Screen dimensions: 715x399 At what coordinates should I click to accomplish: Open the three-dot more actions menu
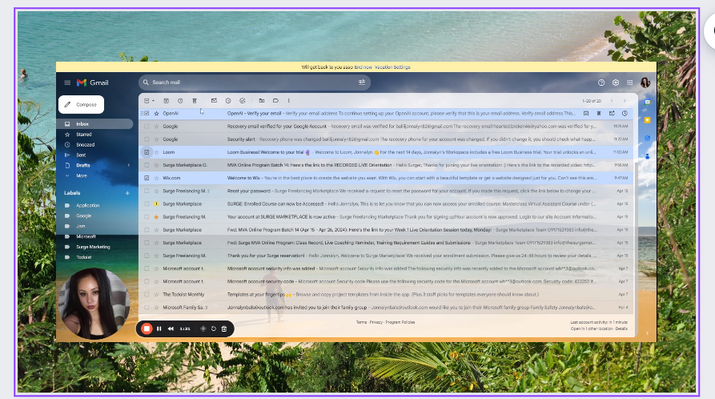(289, 101)
